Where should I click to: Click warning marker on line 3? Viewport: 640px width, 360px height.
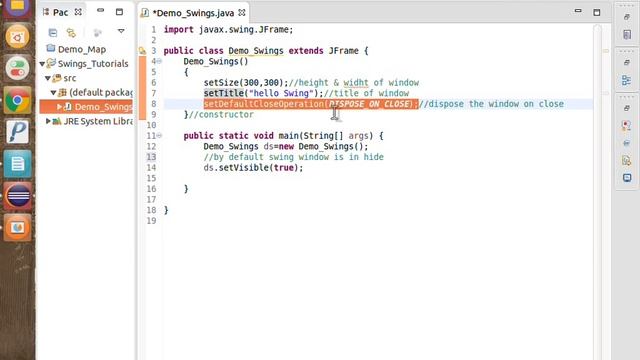click(142, 51)
